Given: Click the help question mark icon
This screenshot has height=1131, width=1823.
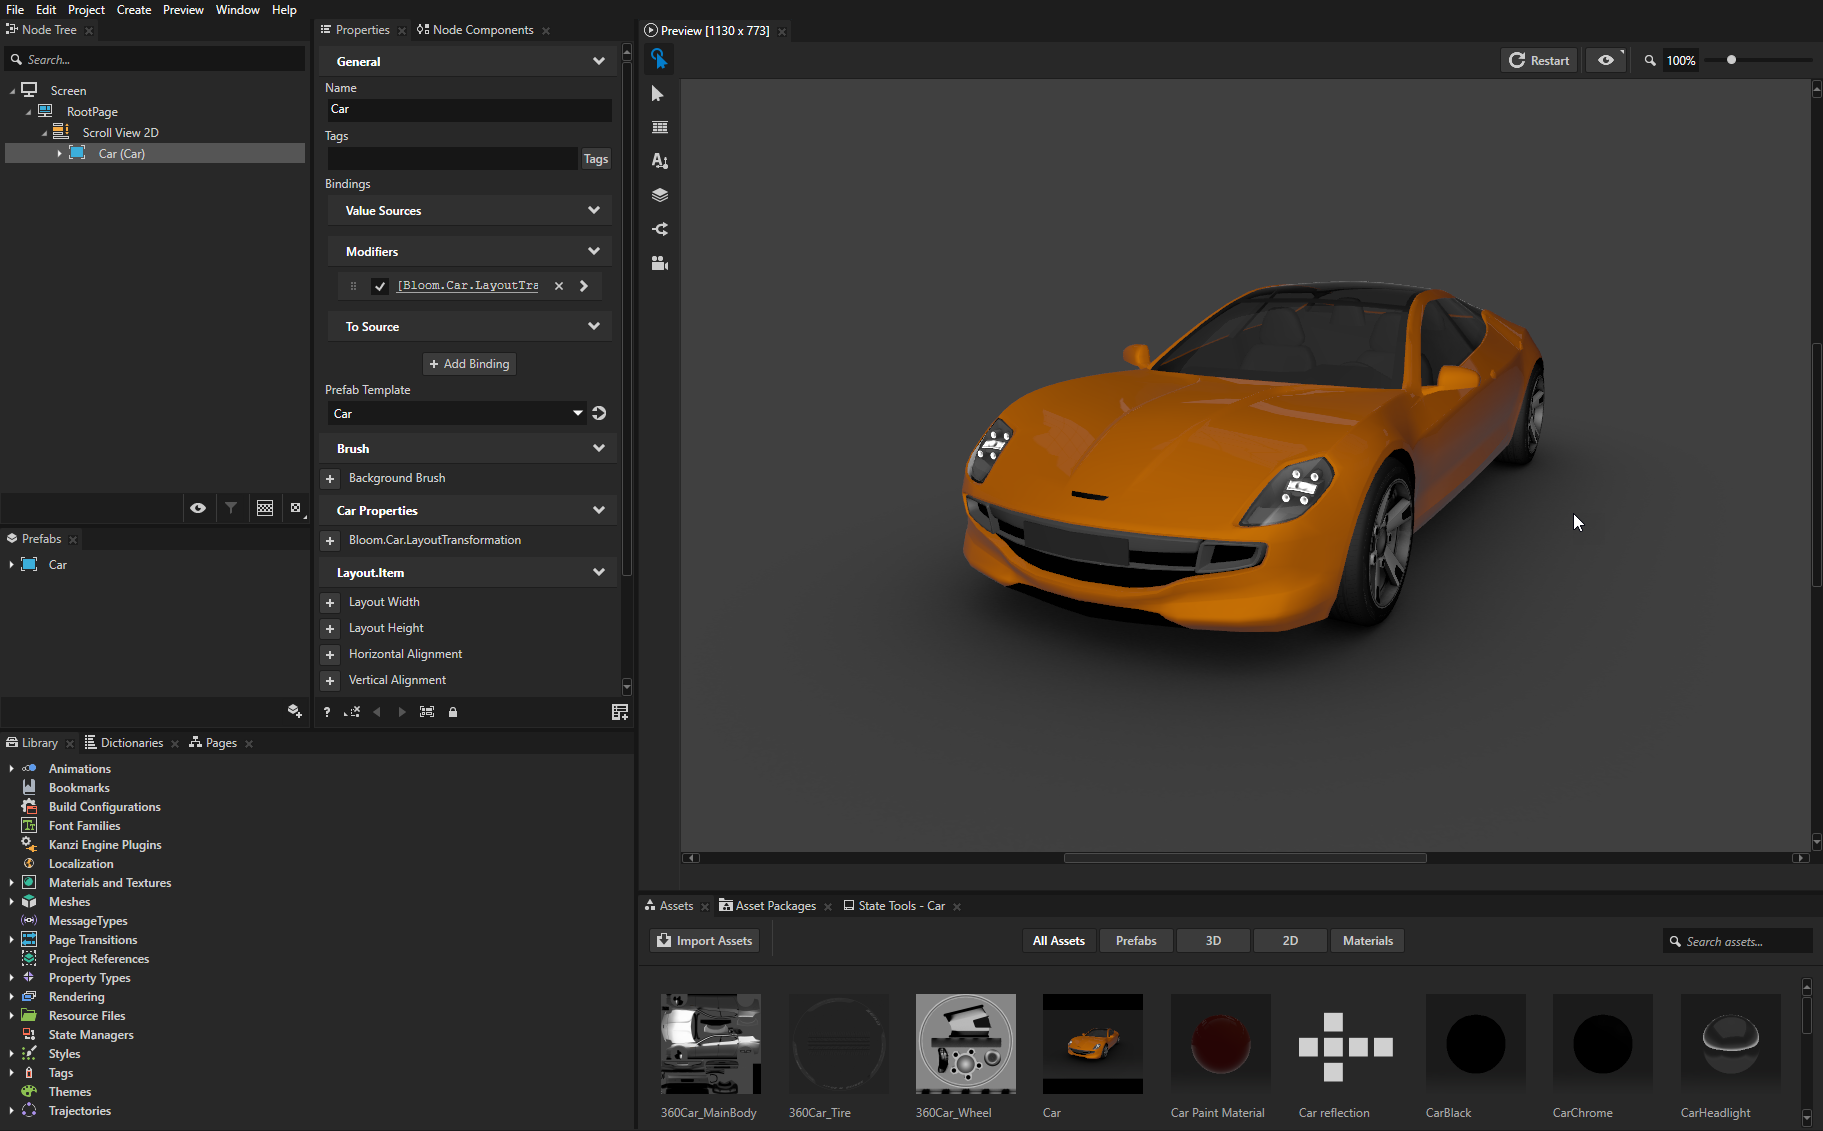Looking at the screenshot, I should [327, 712].
